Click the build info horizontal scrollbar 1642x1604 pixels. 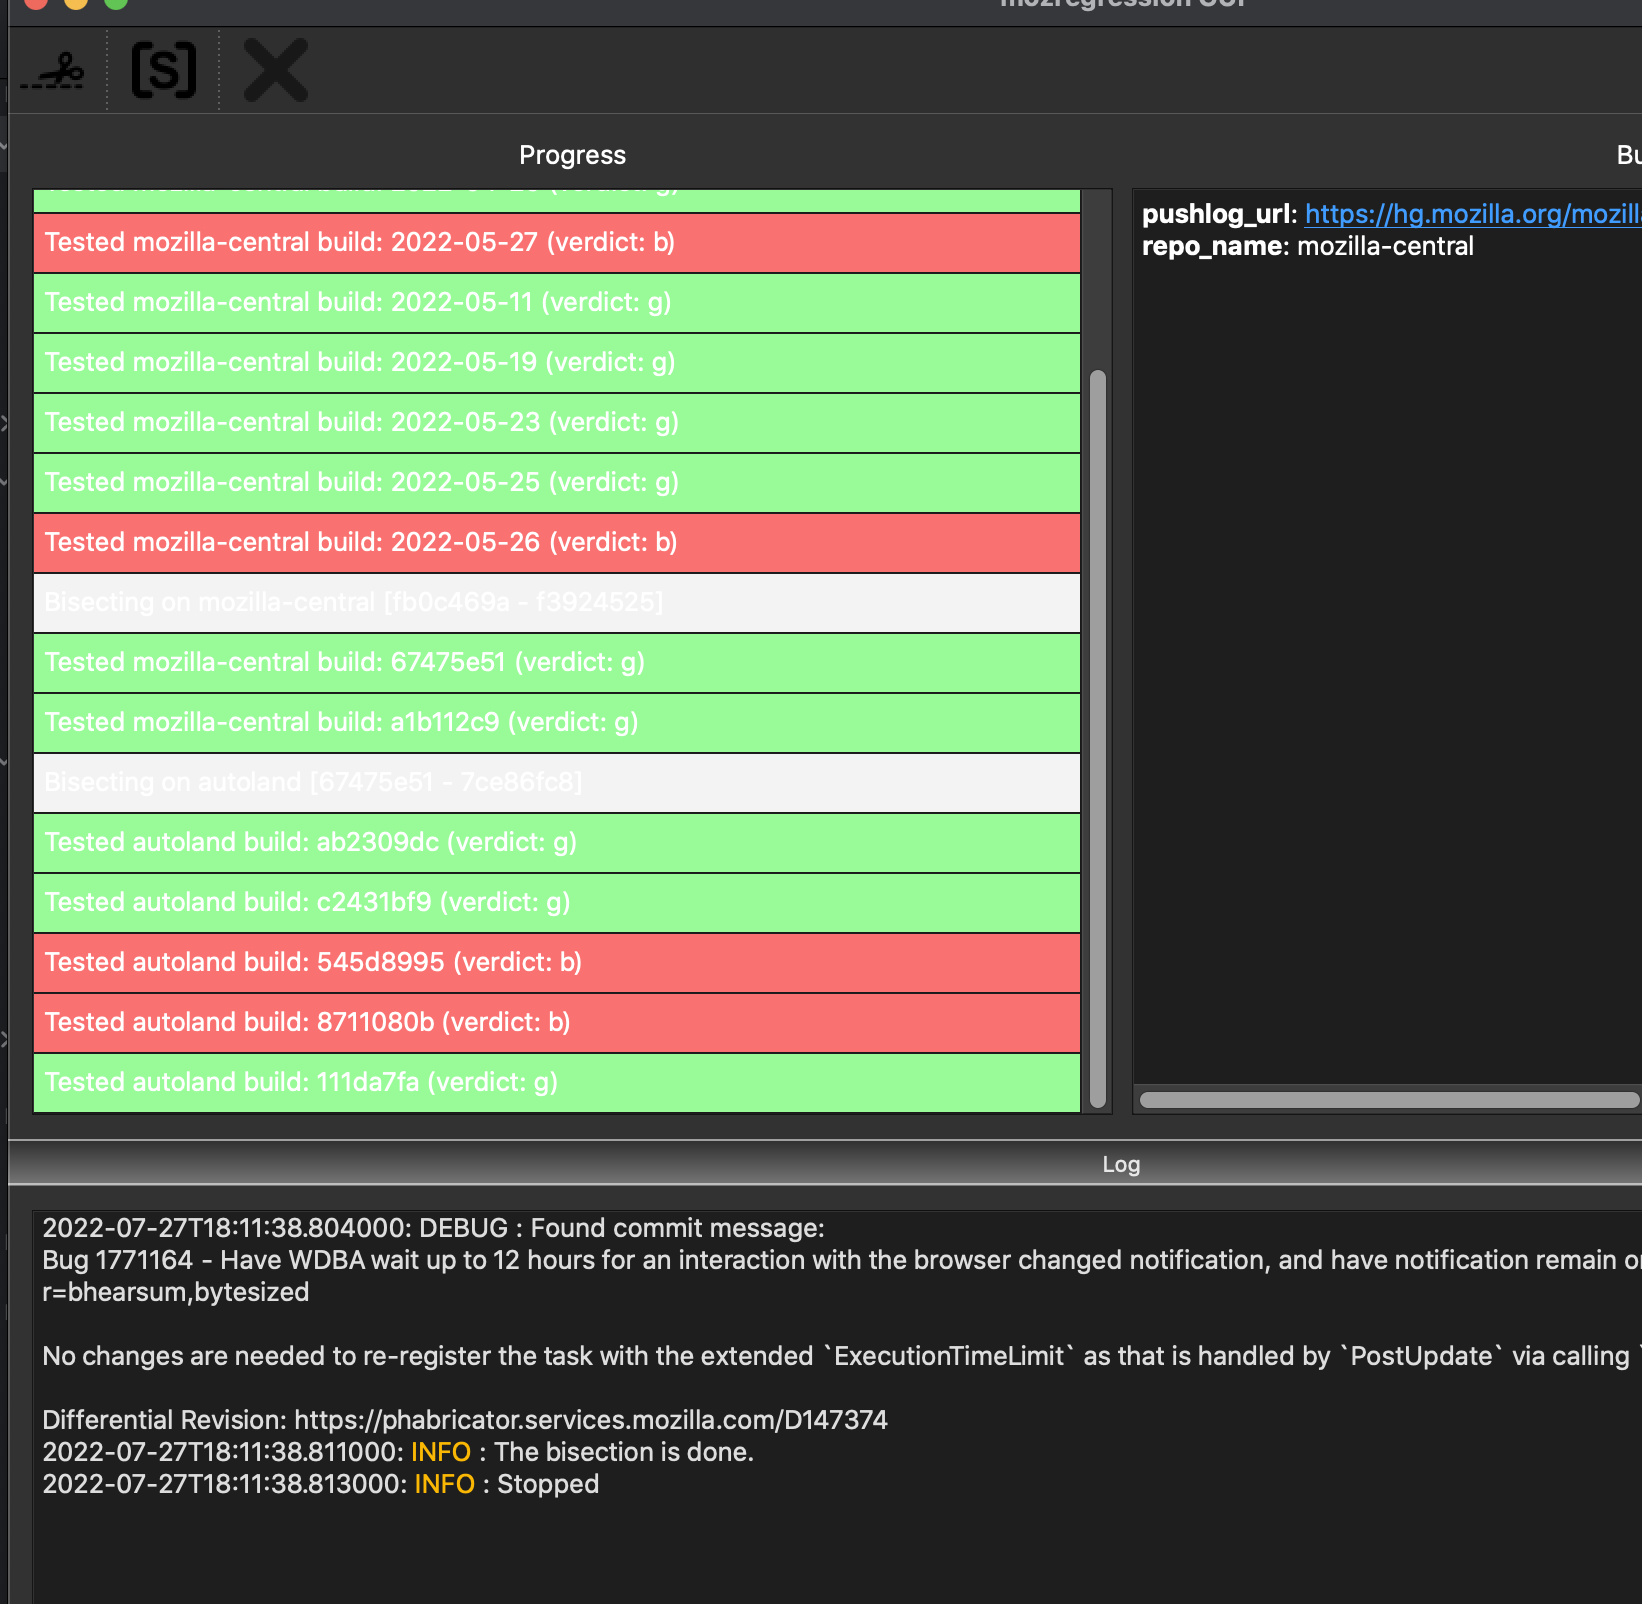click(x=1388, y=1100)
